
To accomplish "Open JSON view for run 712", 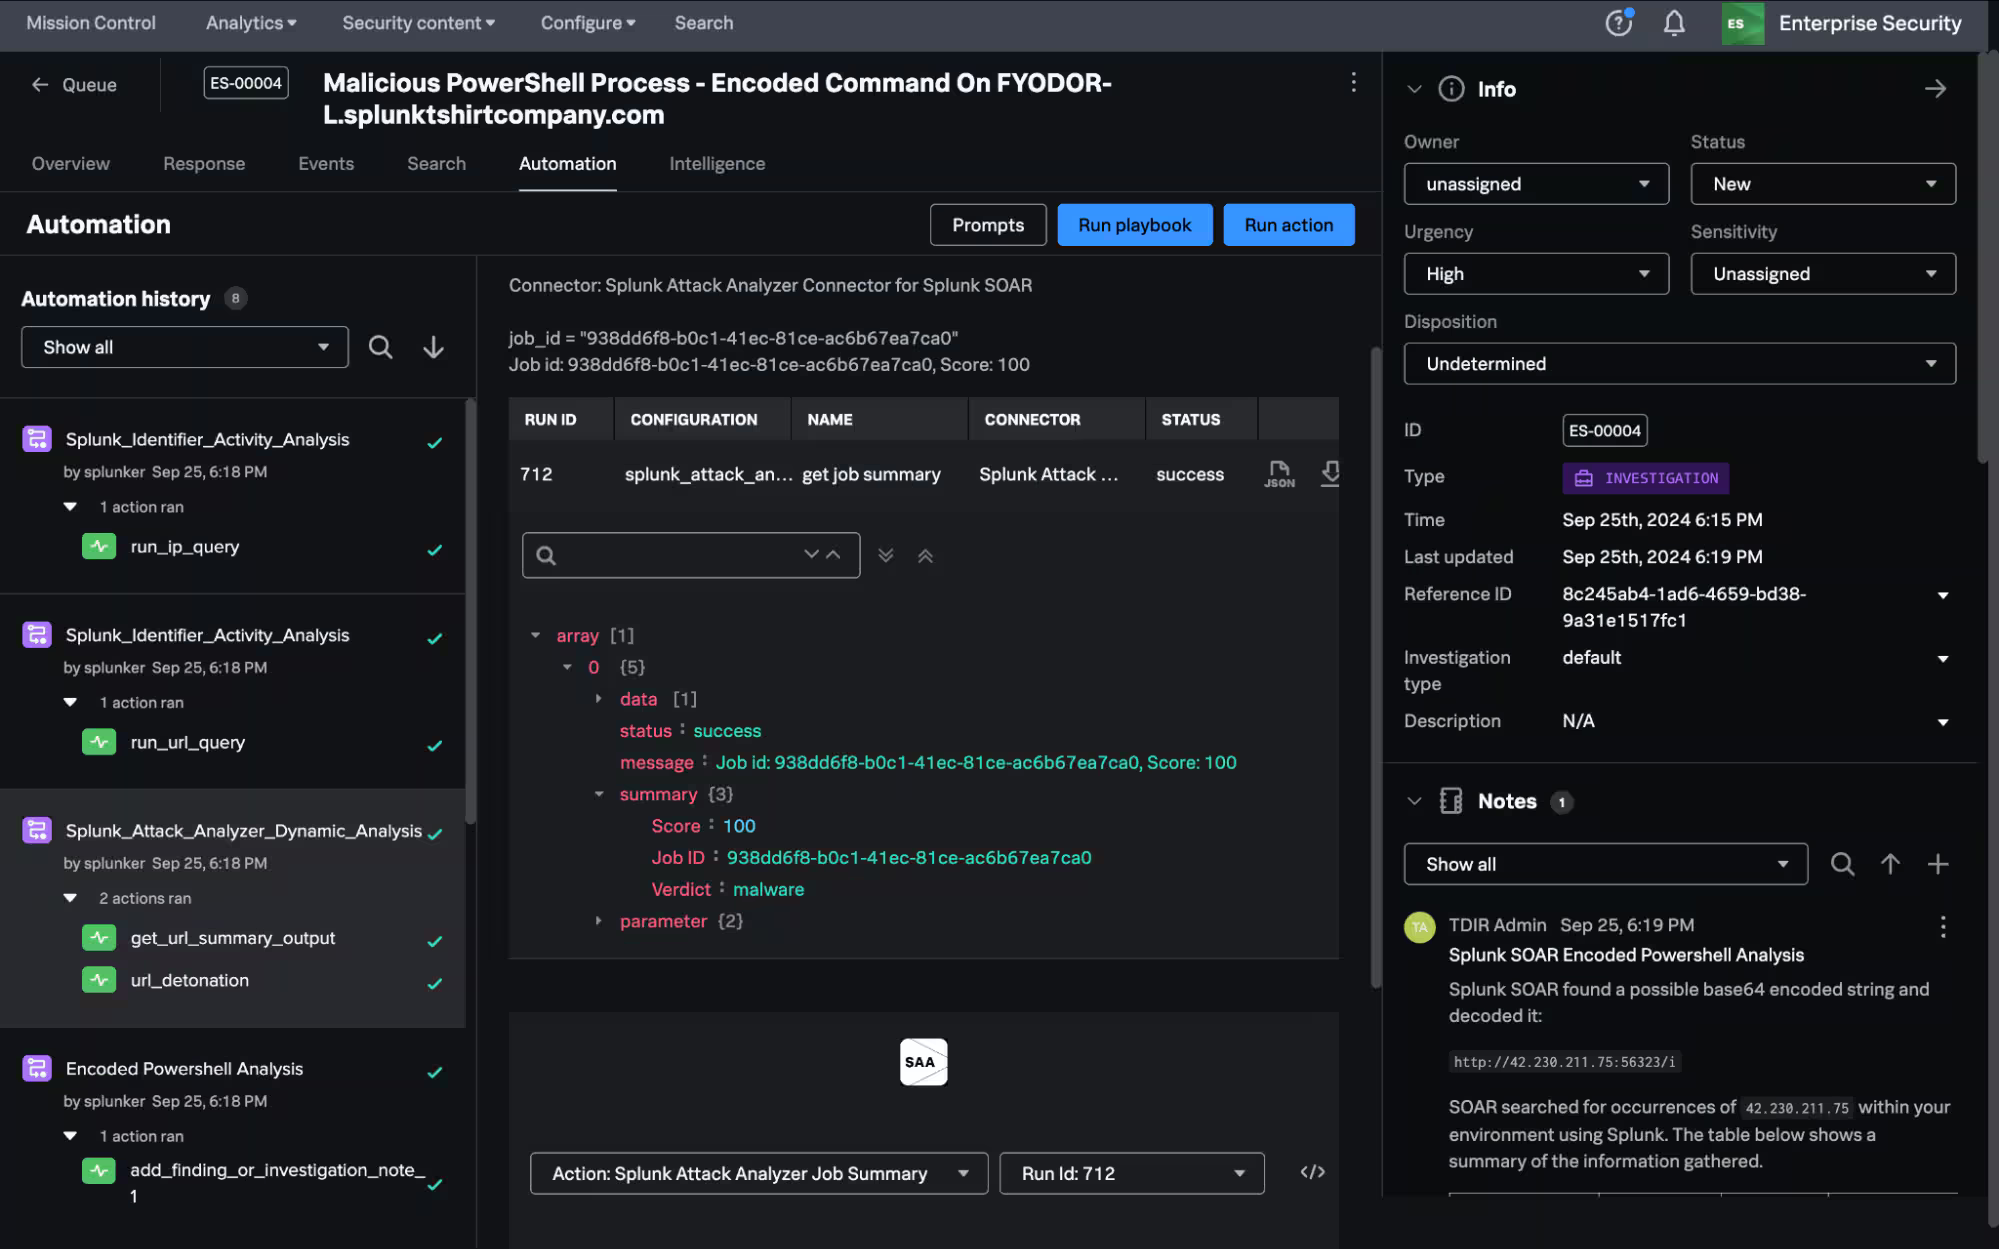I will [1279, 474].
